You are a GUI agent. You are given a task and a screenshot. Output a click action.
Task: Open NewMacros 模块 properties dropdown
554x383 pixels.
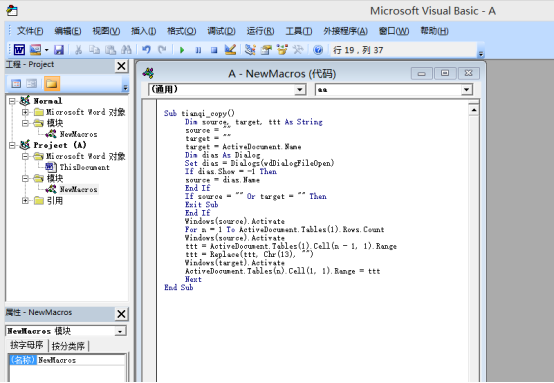pos(120,331)
